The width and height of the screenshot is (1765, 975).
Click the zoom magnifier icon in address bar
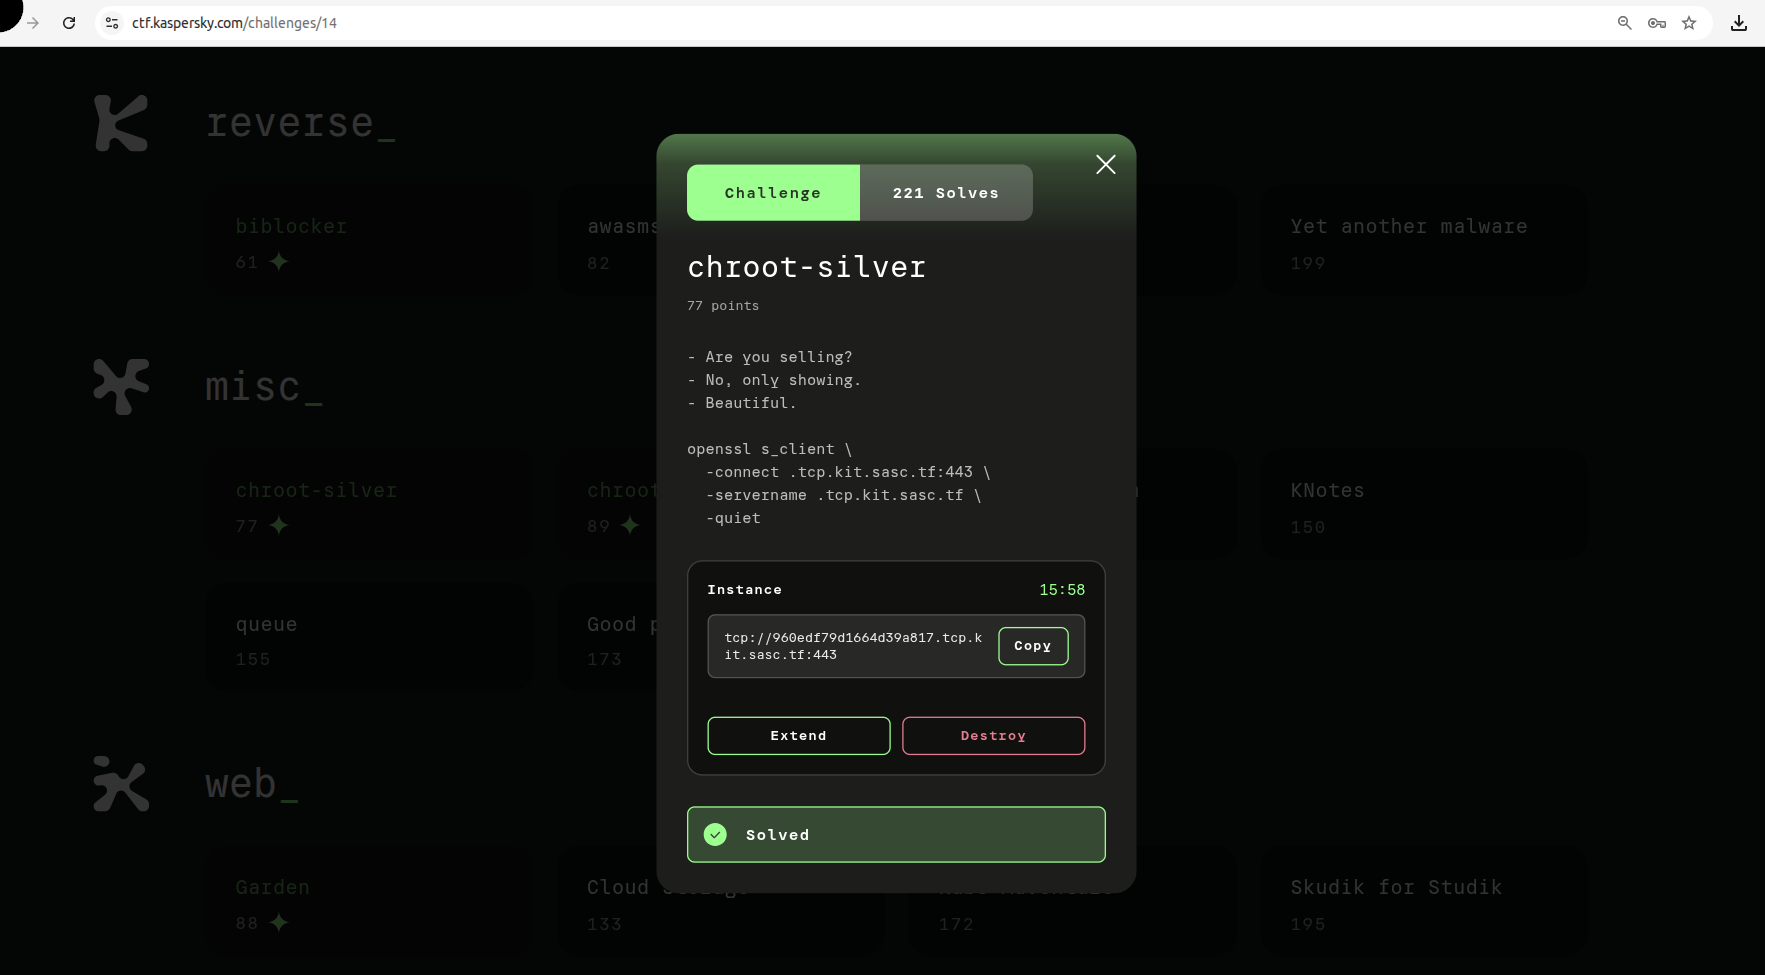click(1624, 23)
